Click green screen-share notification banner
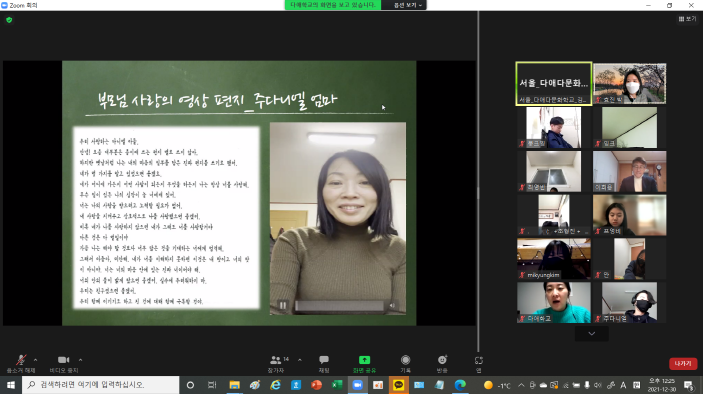This screenshot has width=703, height=394. [333, 5]
